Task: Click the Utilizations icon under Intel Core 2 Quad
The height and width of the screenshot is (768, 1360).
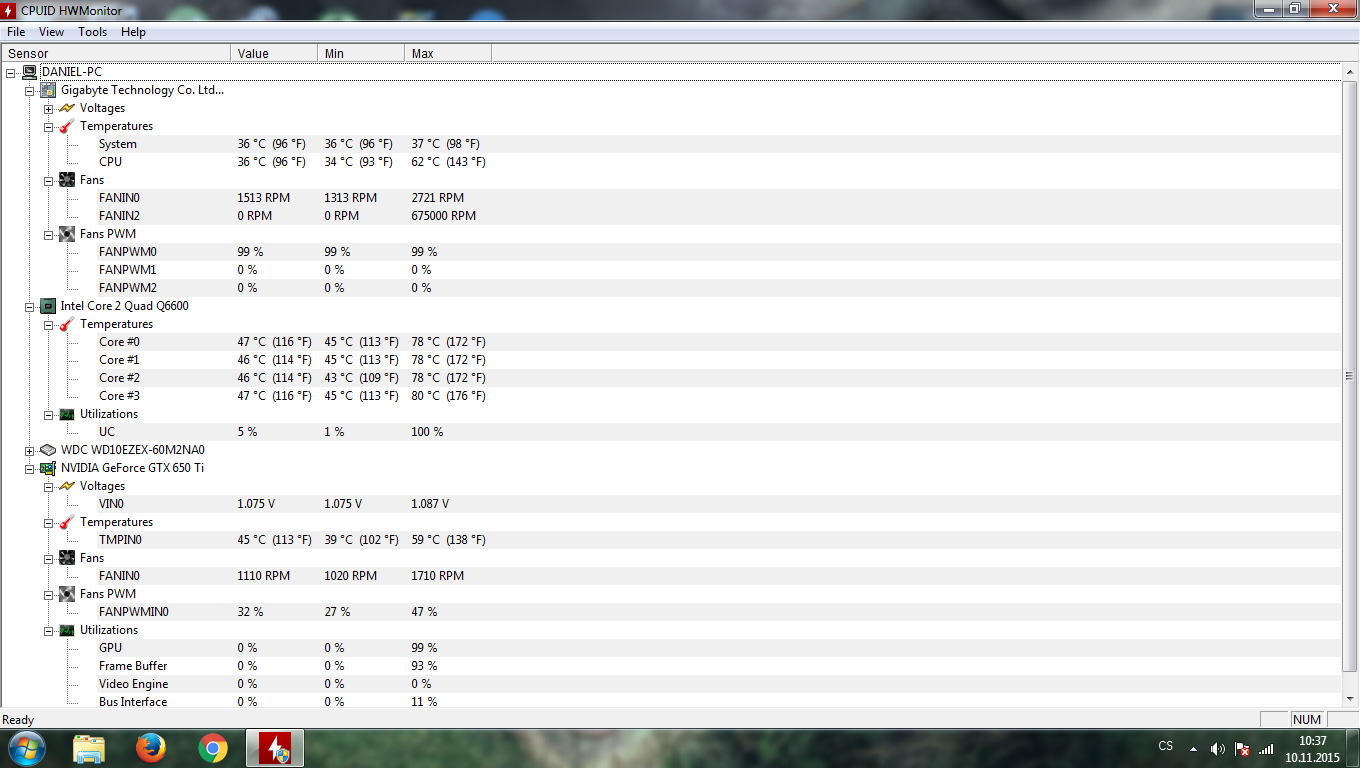Action: (67, 414)
